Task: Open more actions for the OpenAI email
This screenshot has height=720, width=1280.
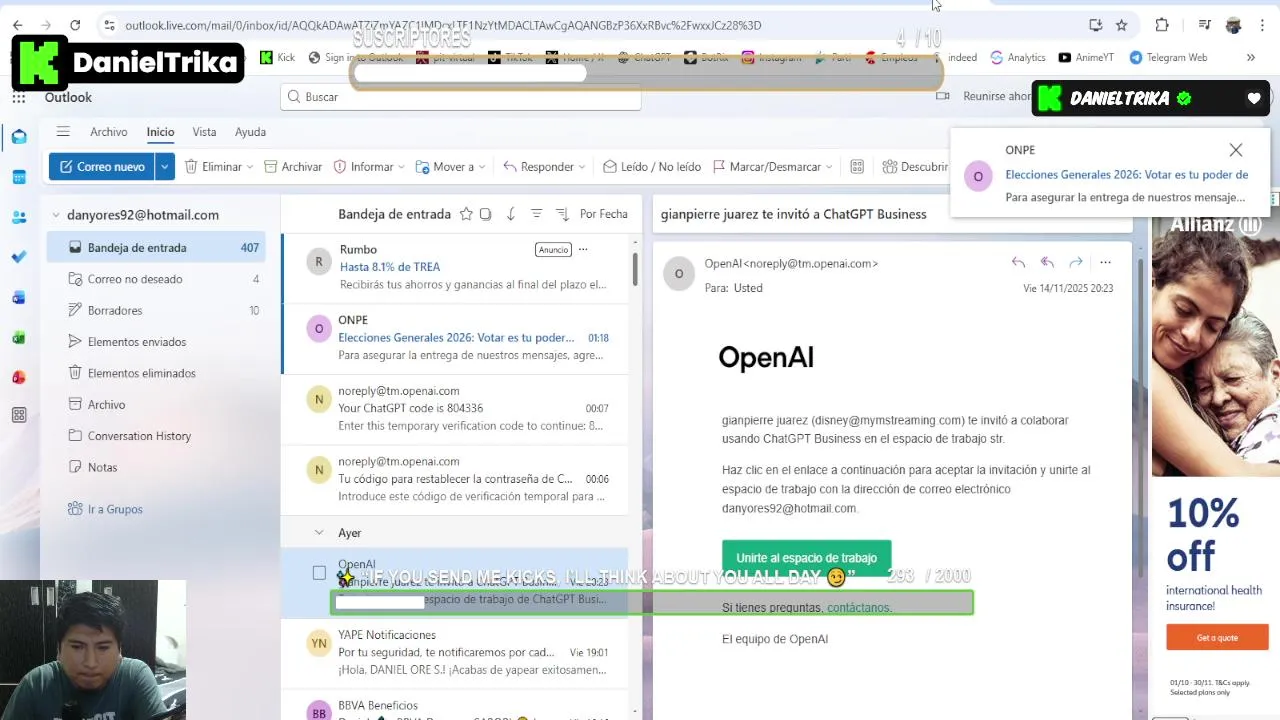Action: (1105, 262)
